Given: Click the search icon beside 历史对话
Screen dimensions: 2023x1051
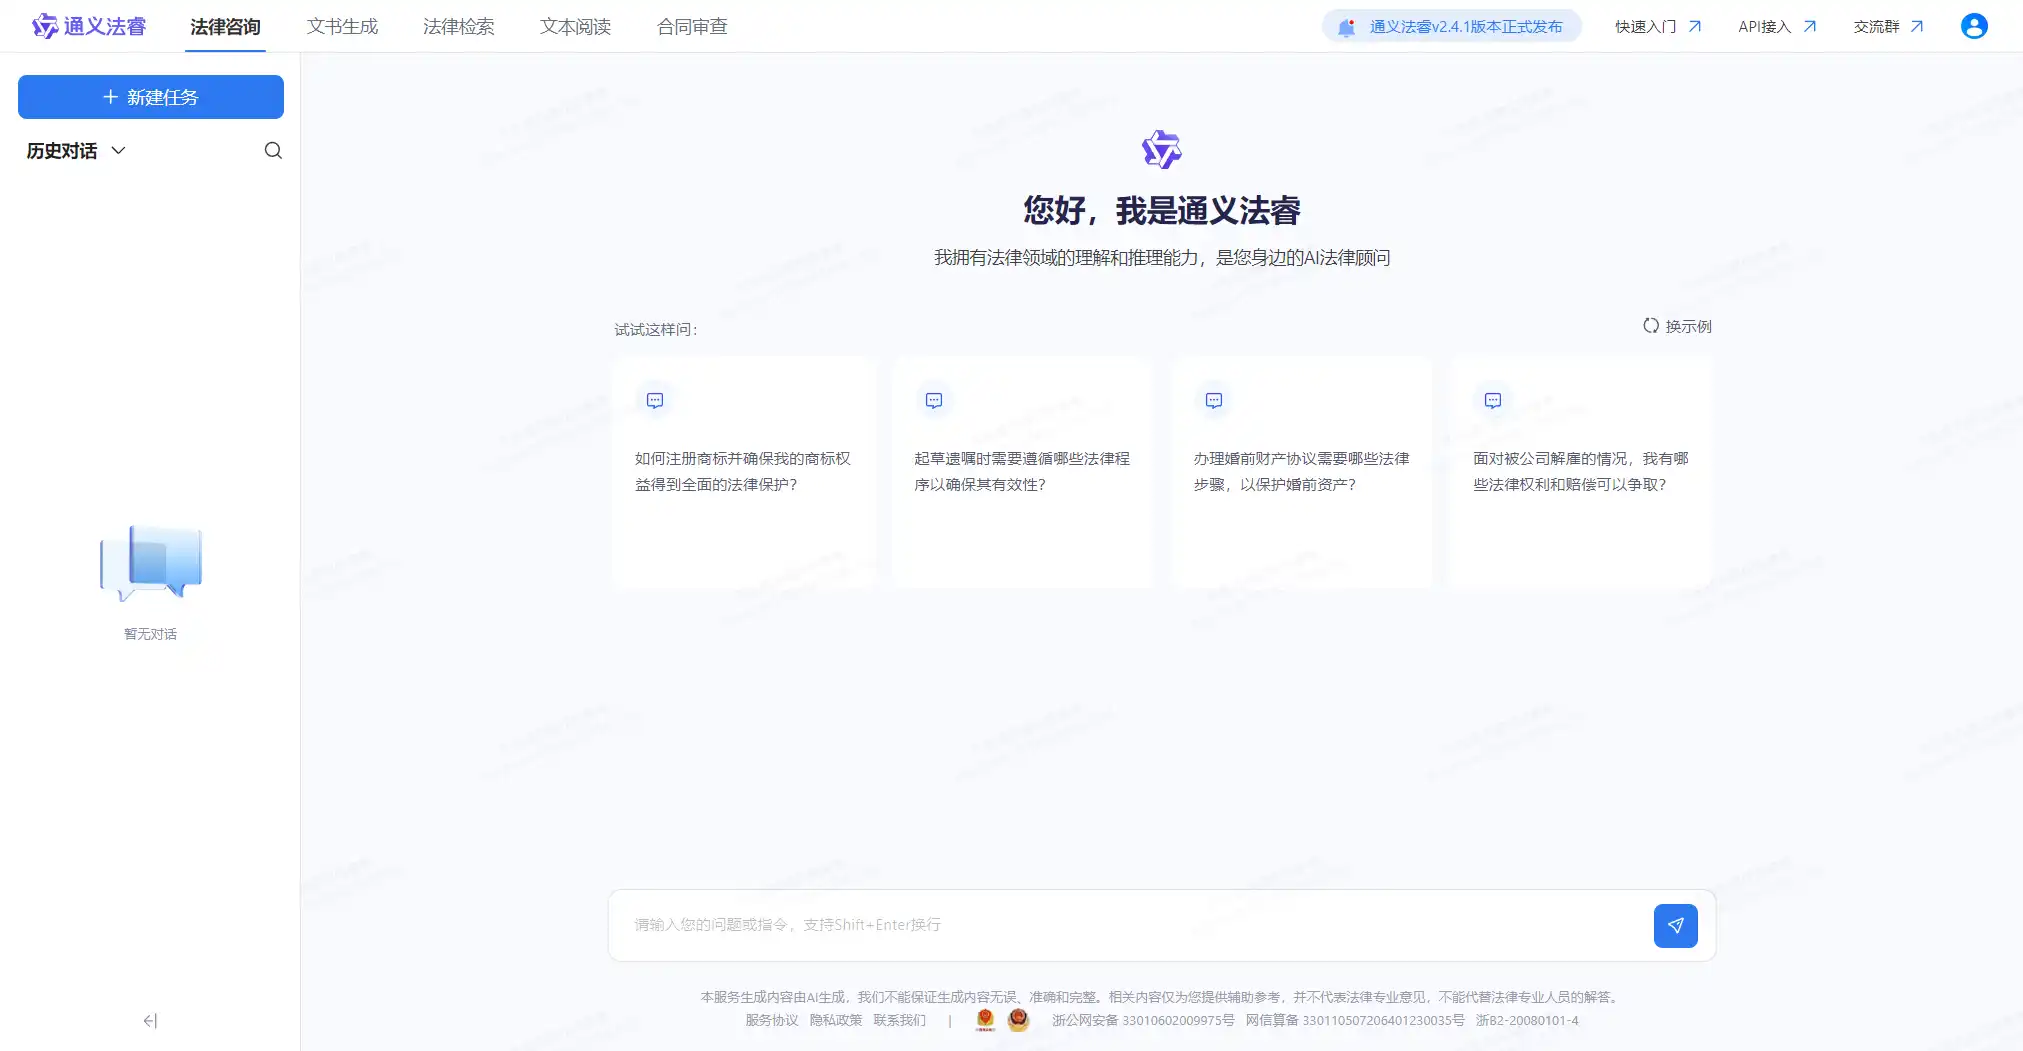Looking at the screenshot, I should [x=273, y=151].
